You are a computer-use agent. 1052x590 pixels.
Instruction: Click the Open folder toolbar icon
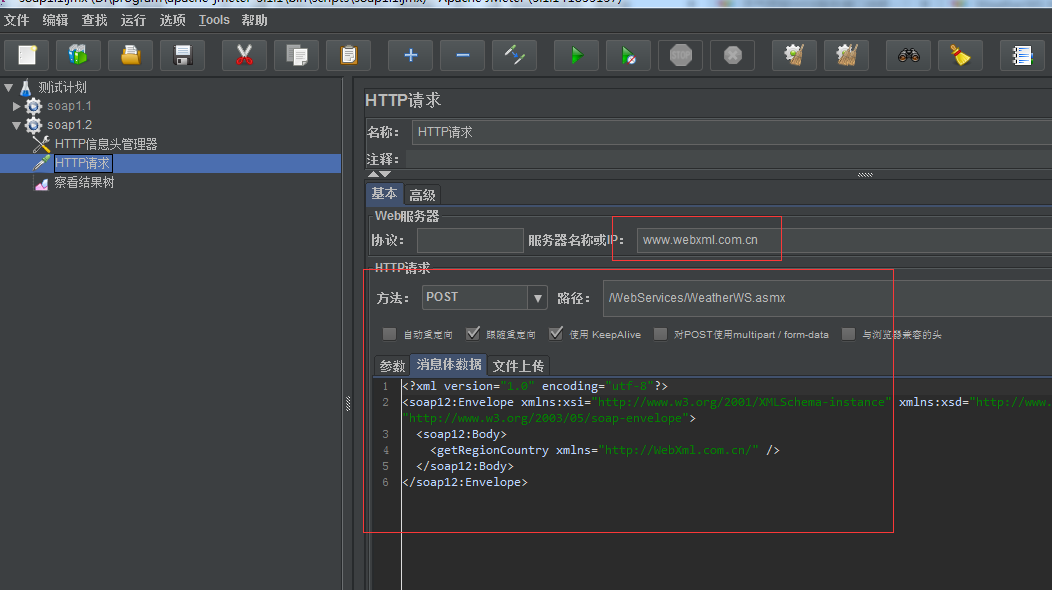coord(130,55)
